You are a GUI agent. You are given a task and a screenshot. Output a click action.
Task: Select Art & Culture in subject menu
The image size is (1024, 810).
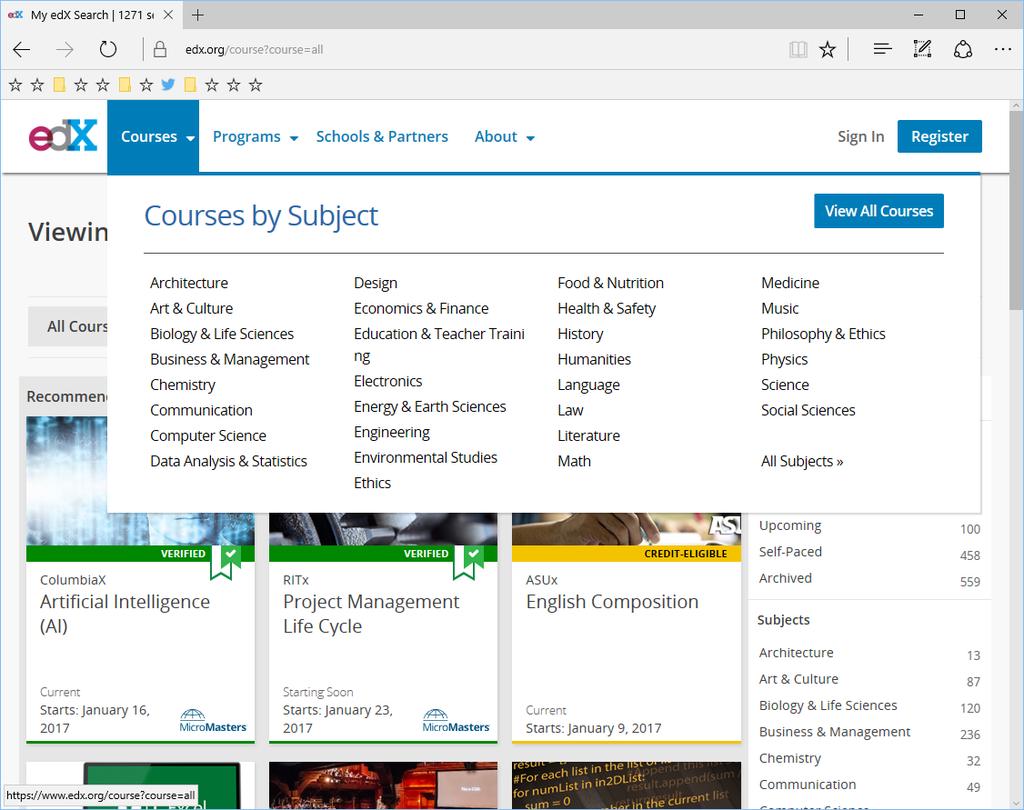[x=191, y=308]
